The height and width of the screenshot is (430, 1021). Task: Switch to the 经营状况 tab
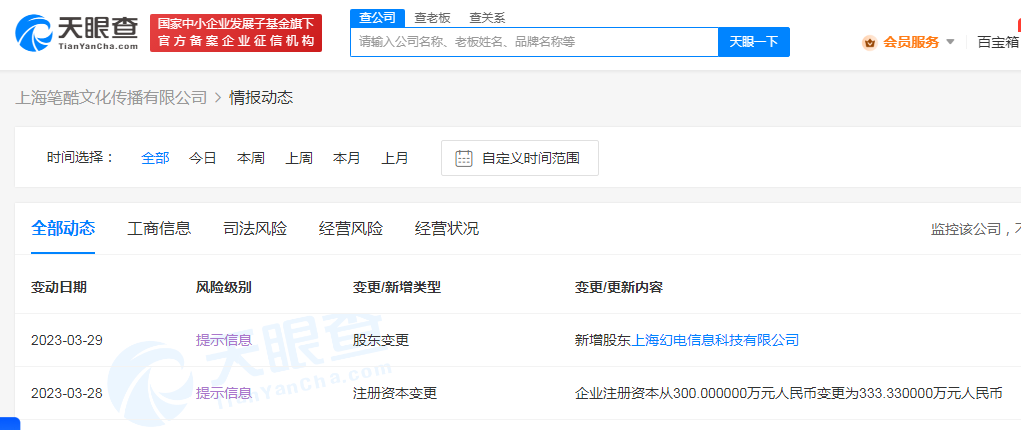(447, 229)
